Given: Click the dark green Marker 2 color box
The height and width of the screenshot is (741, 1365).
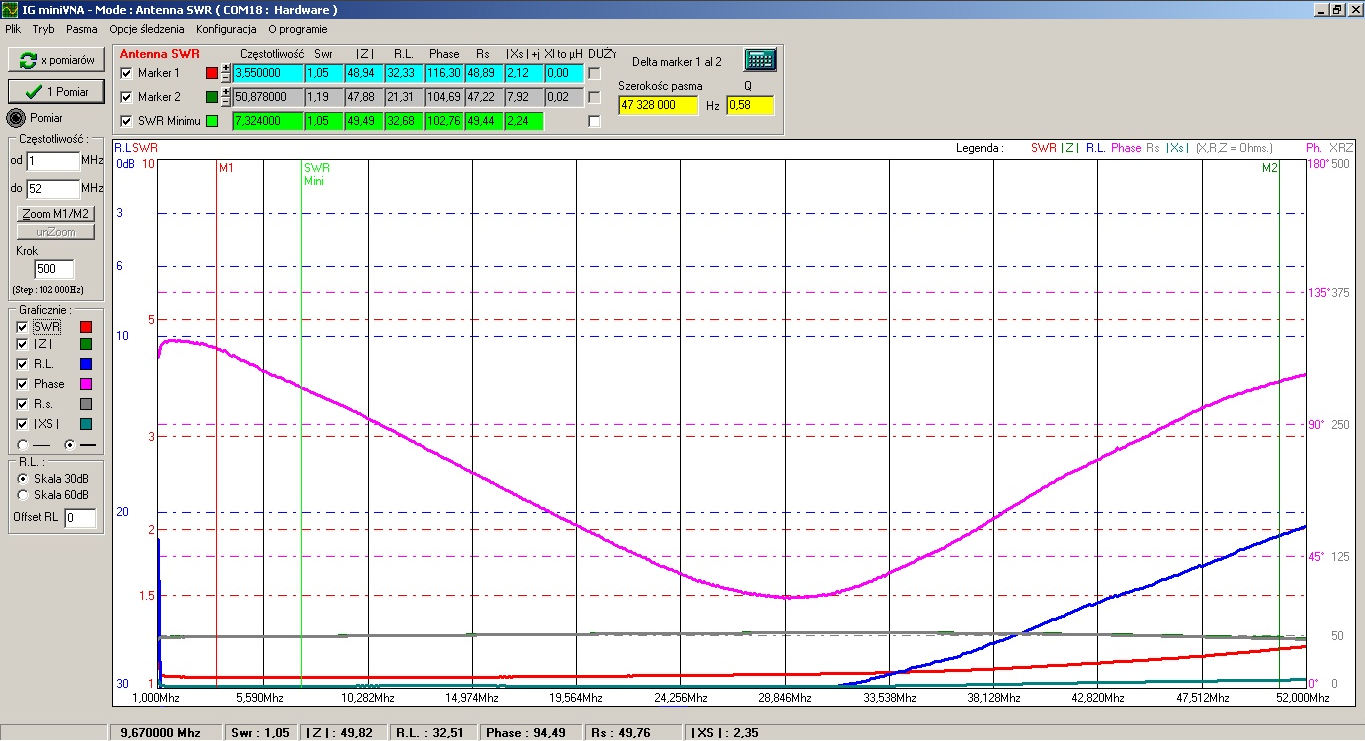Looking at the screenshot, I should [211, 97].
